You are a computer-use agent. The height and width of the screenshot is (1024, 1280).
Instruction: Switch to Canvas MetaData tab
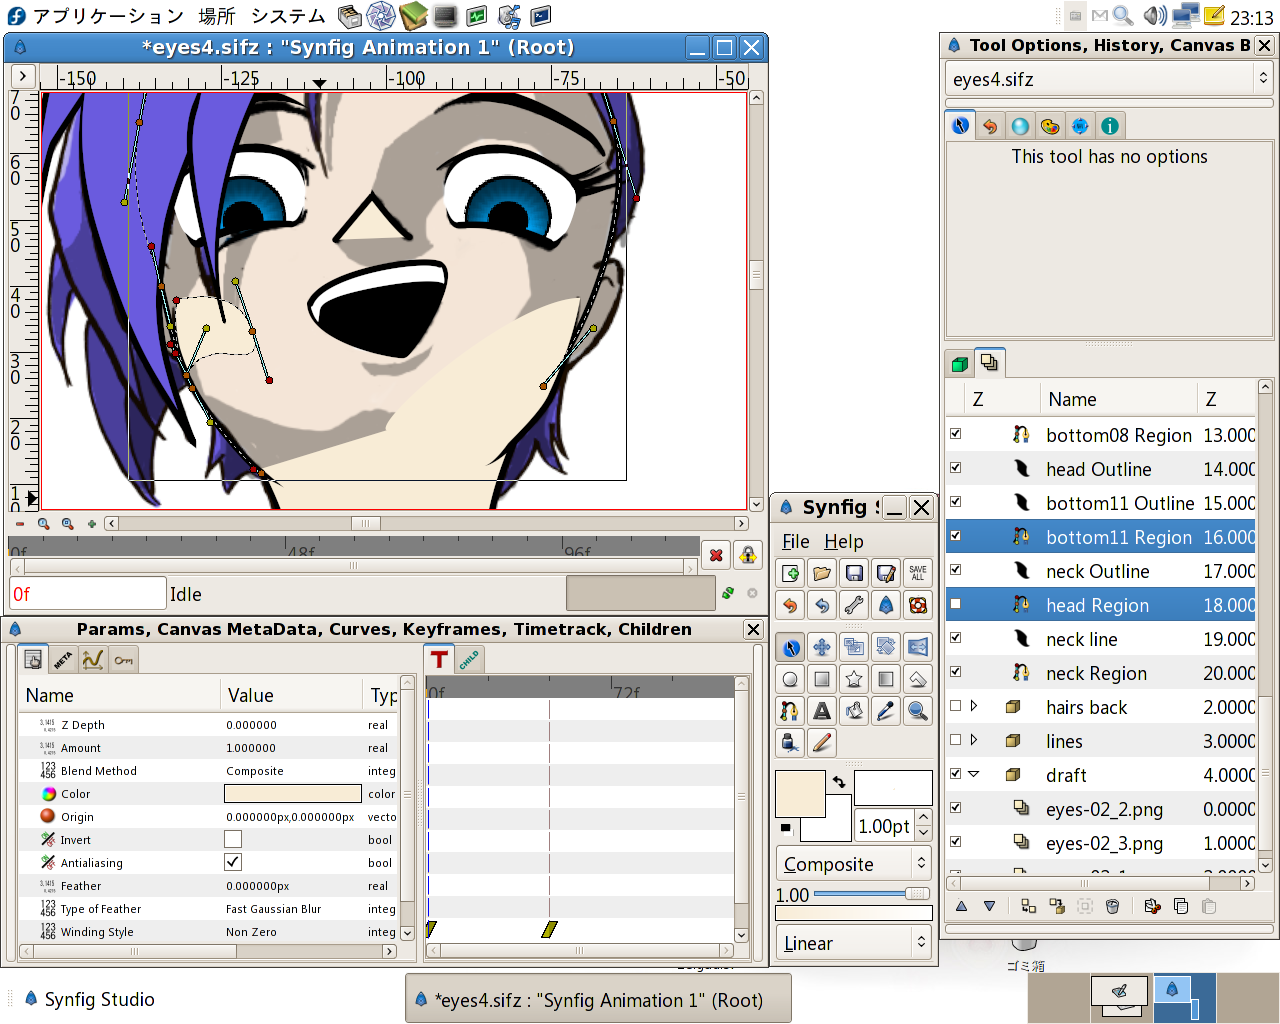pos(63,660)
